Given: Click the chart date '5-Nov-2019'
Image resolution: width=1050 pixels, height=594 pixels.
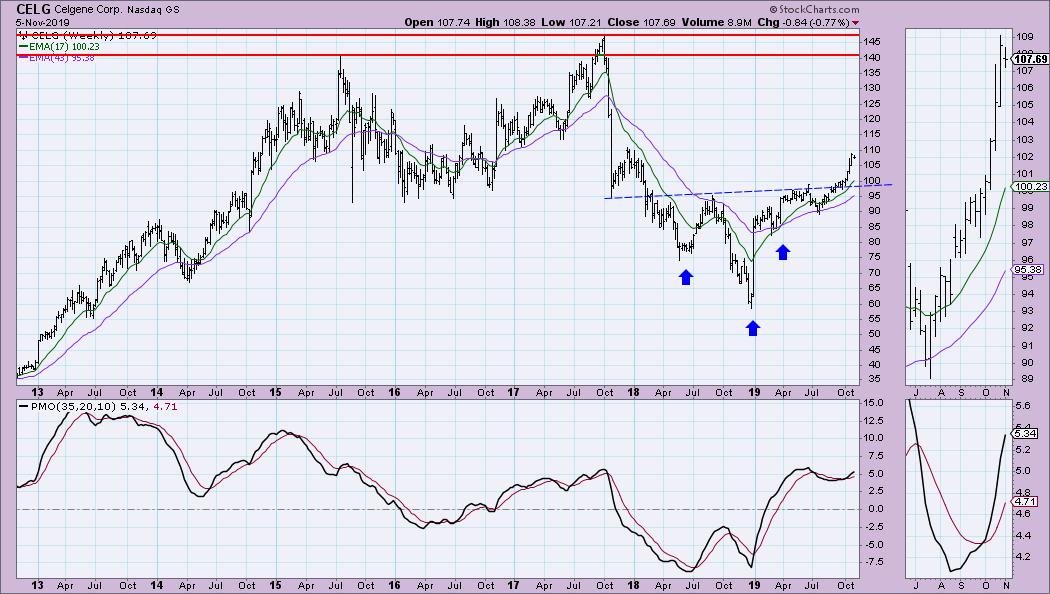Looking at the screenshot, I should click(44, 22).
